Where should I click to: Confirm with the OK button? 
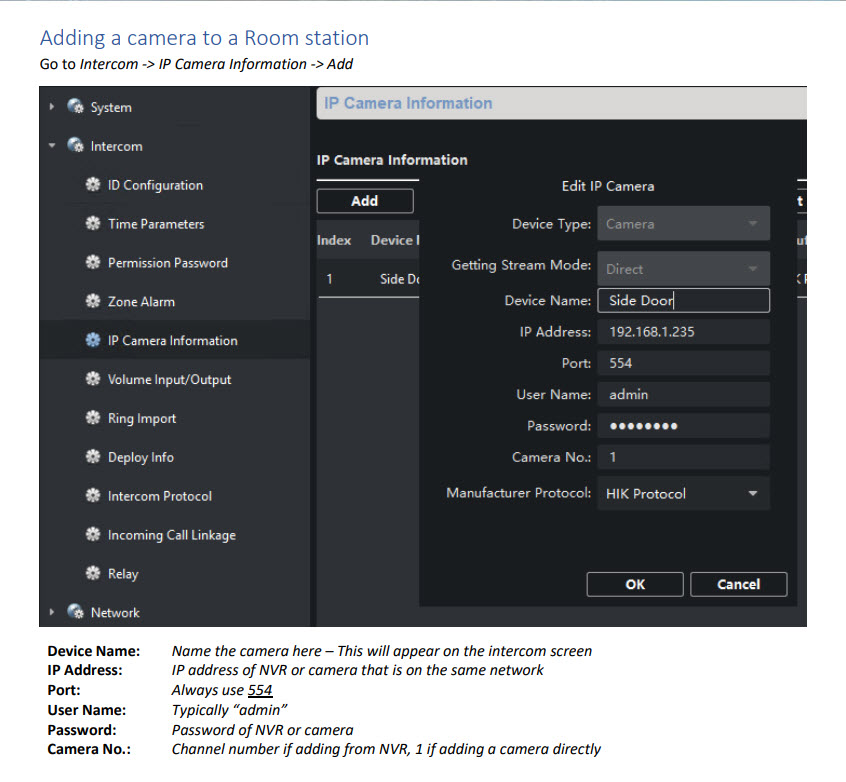pos(635,584)
